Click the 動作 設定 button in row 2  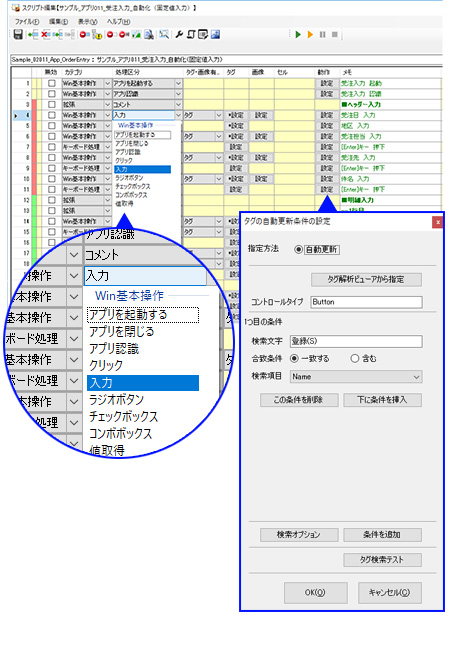[x=327, y=94]
